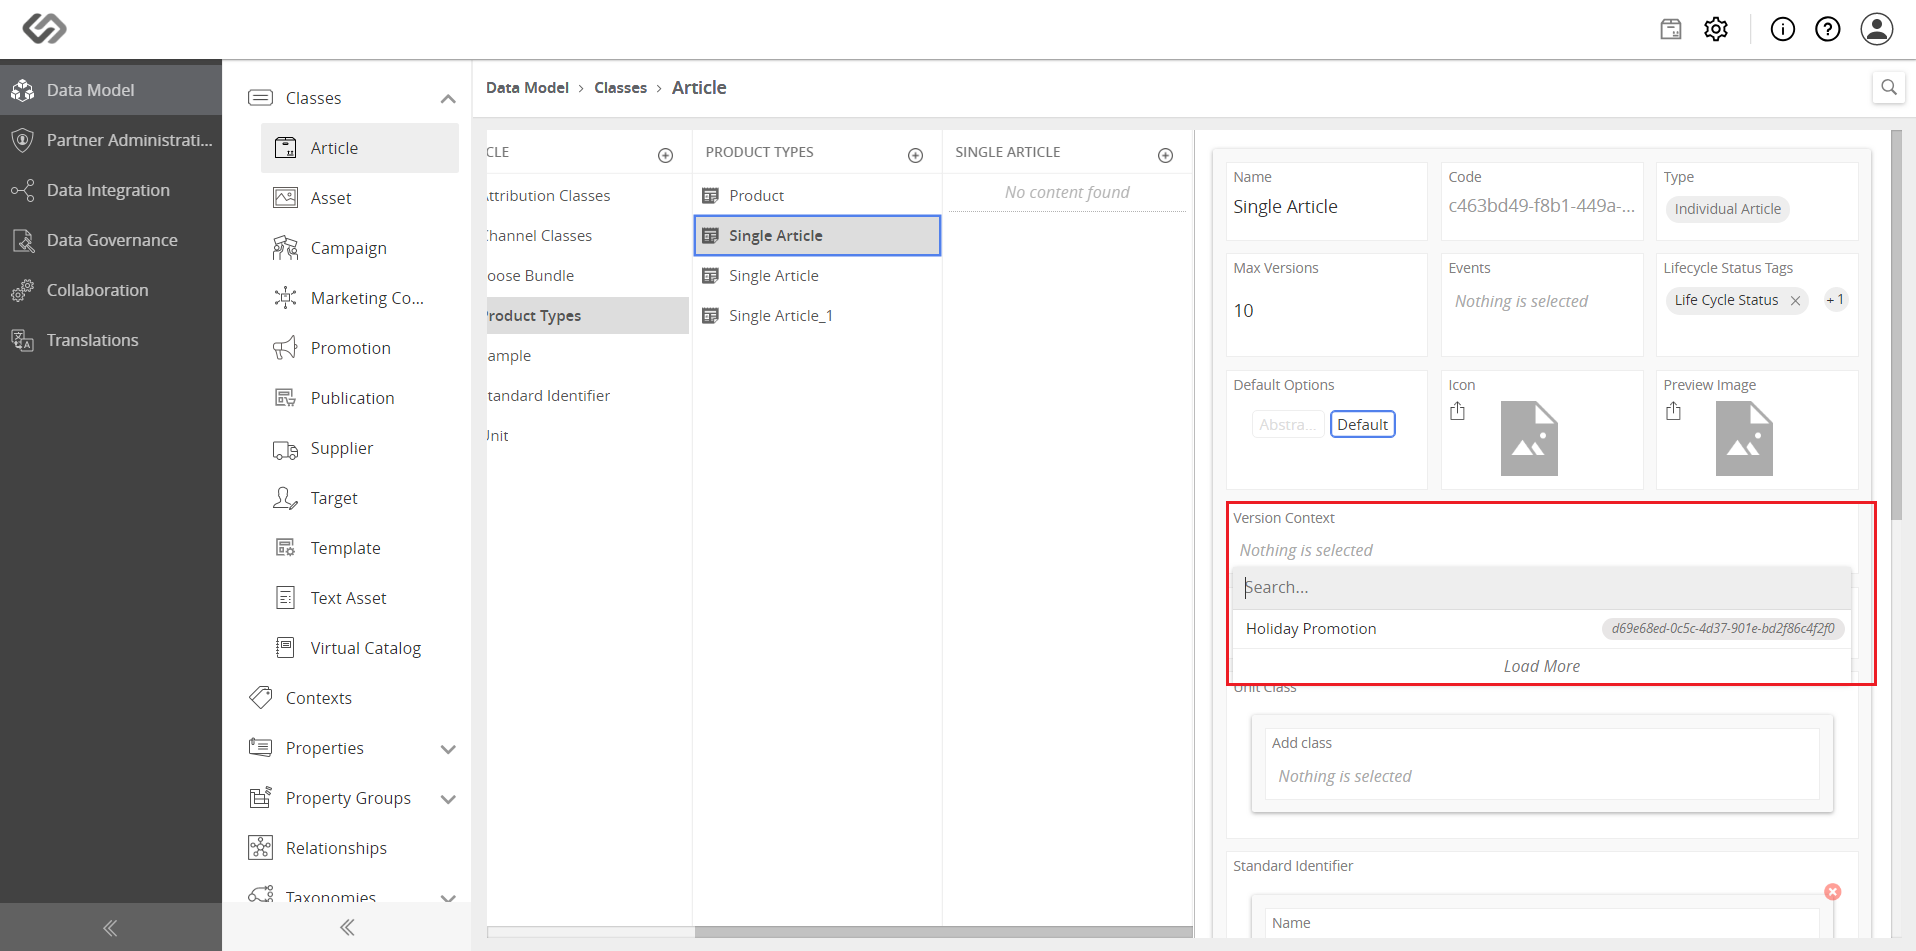Upload a Preview Image
Viewport: 1916px width, 951px height.
coord(1673,411)
